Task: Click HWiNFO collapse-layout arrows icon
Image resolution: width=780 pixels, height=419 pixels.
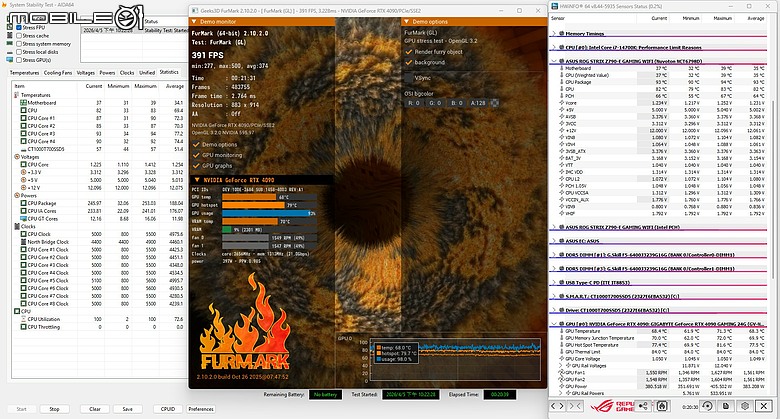Action: pos(575,406)
